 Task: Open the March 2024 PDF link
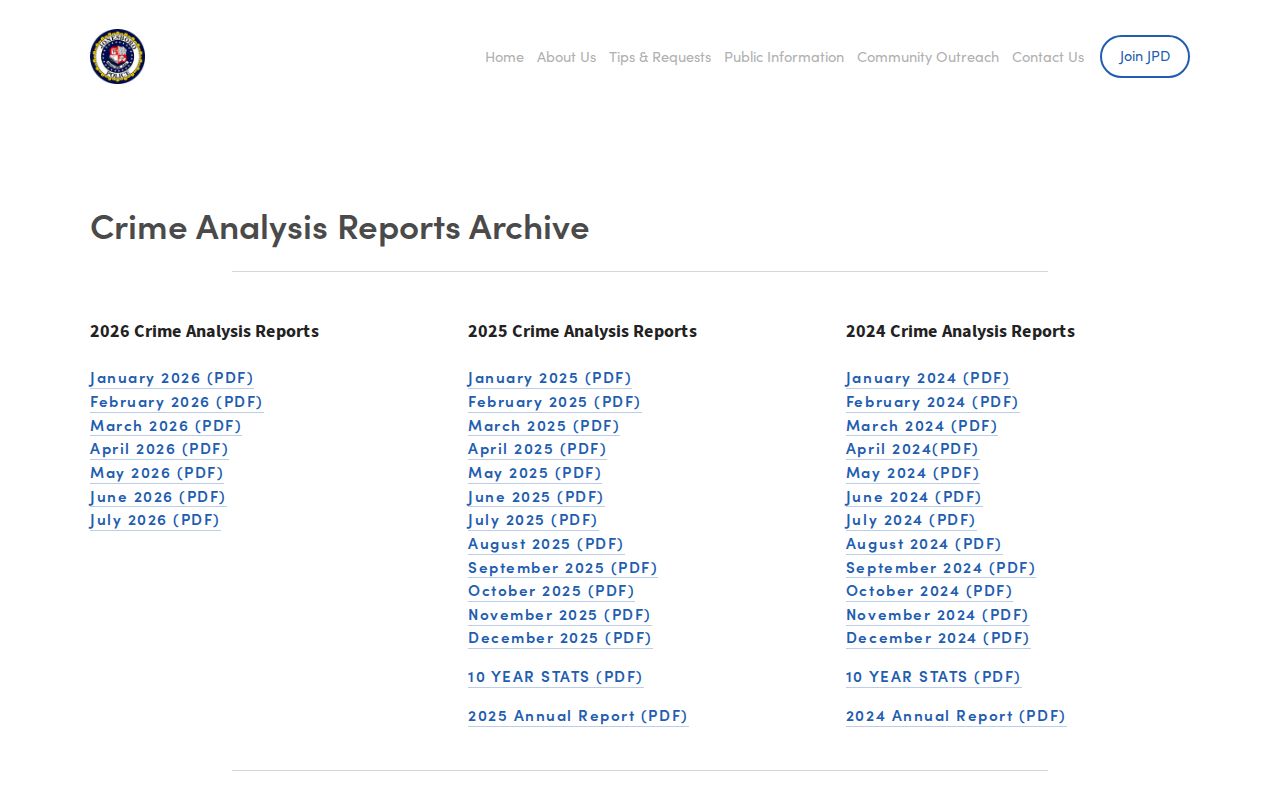pyautogui.click(x=922, y=426)
